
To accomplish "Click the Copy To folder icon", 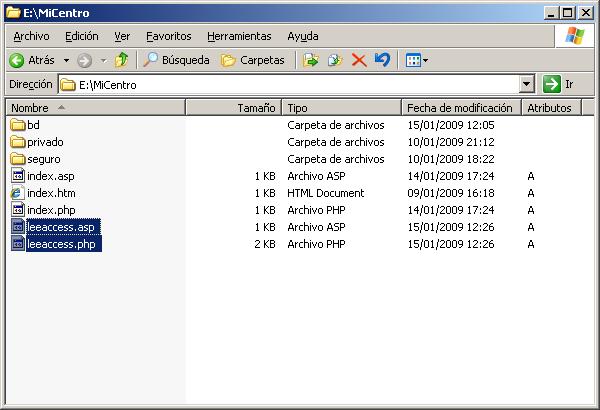I will point(335,60).
